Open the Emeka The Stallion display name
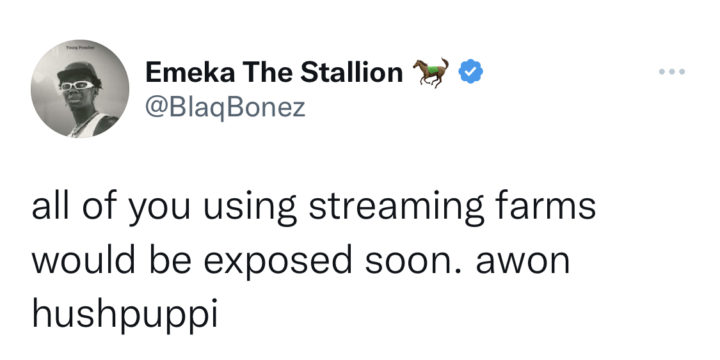720x360 pixels. 274,73
